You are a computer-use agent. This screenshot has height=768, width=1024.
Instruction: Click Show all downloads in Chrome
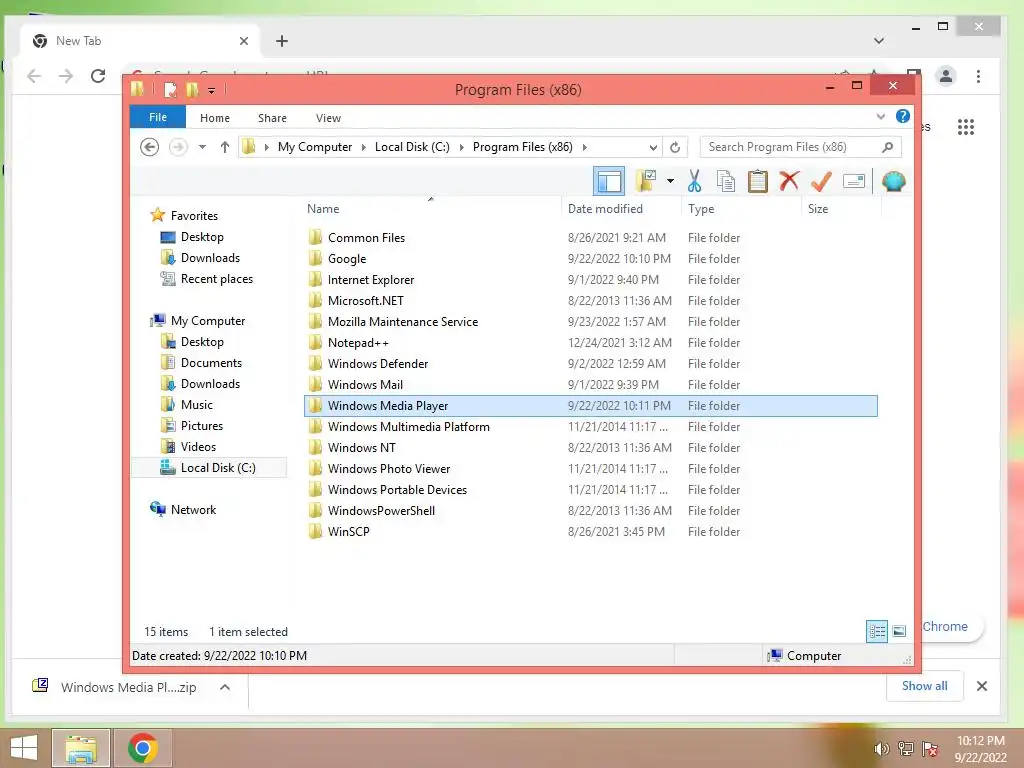[924, 686]
